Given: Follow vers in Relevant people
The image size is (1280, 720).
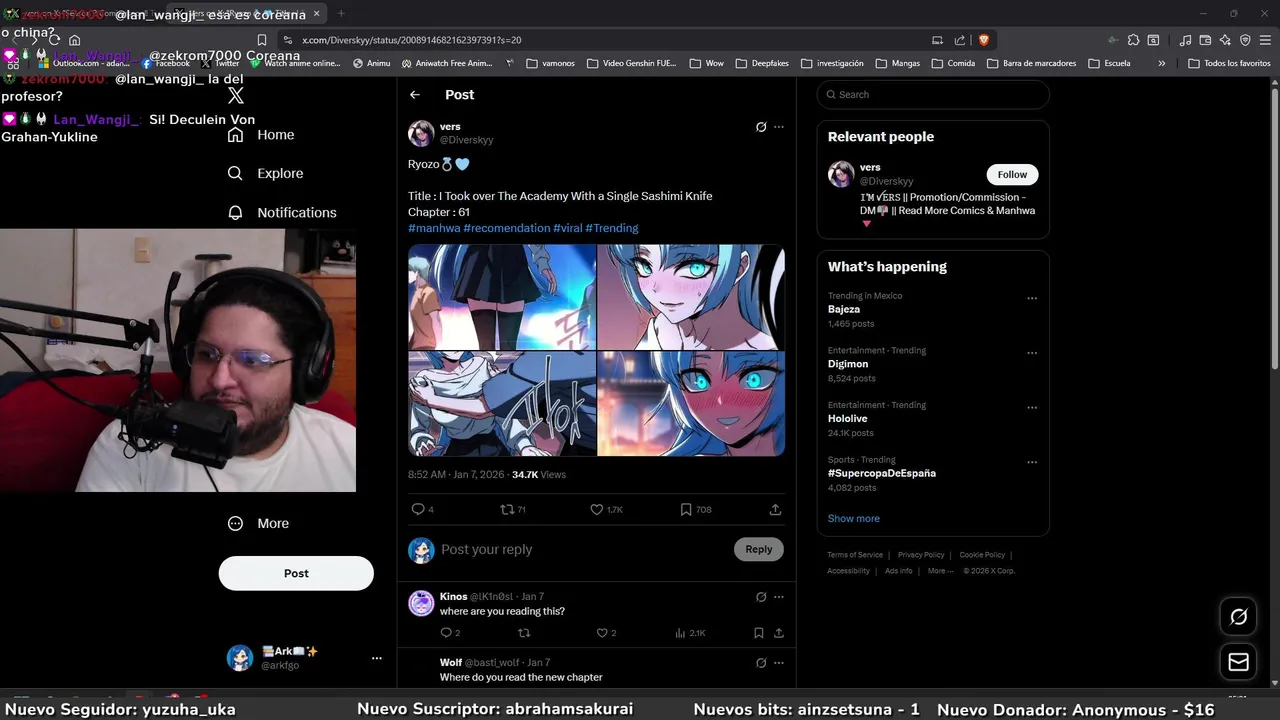Looking at the screenshot, I should coord(1012,174).
